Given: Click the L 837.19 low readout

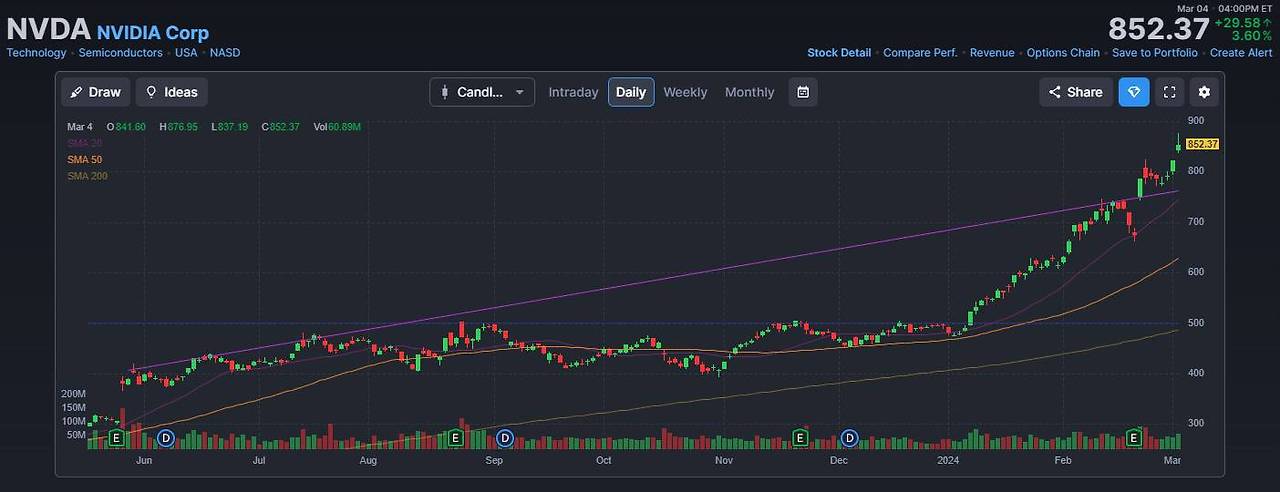Looking at the screenshot, I should point(230,127).
